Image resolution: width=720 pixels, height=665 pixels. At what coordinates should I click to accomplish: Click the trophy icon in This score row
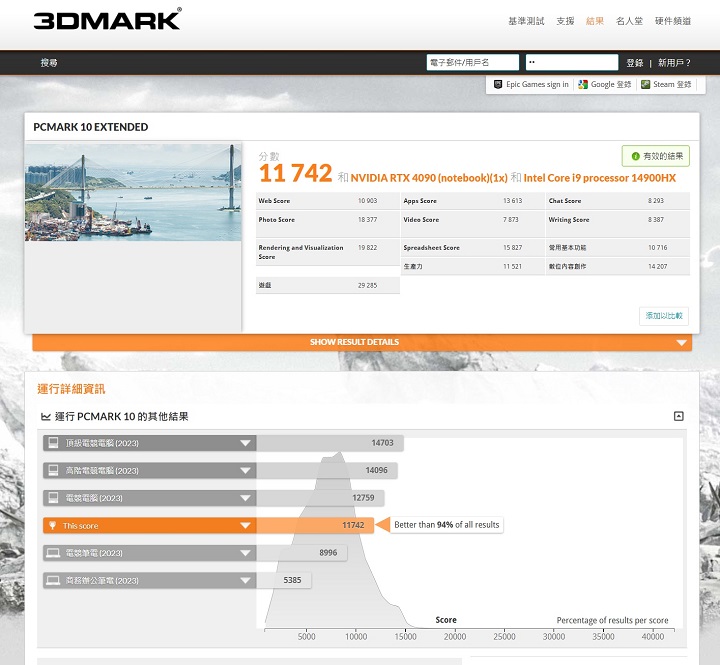click(52, 525)
